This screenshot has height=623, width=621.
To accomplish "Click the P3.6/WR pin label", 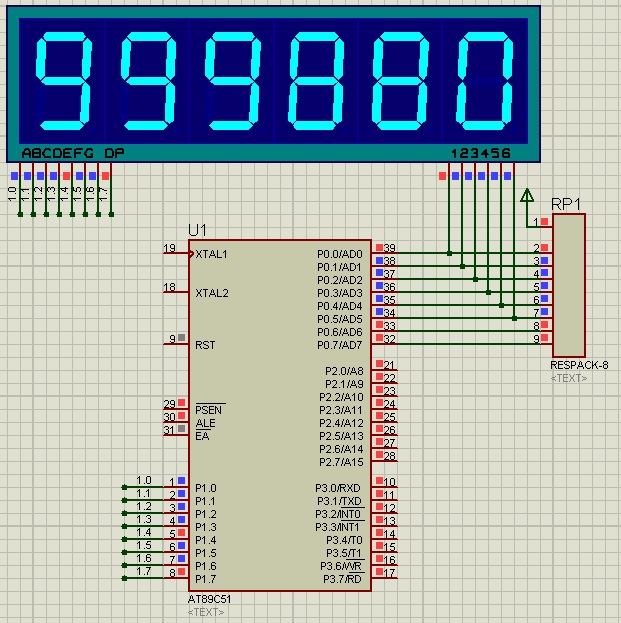I will [x=341, y=566].
